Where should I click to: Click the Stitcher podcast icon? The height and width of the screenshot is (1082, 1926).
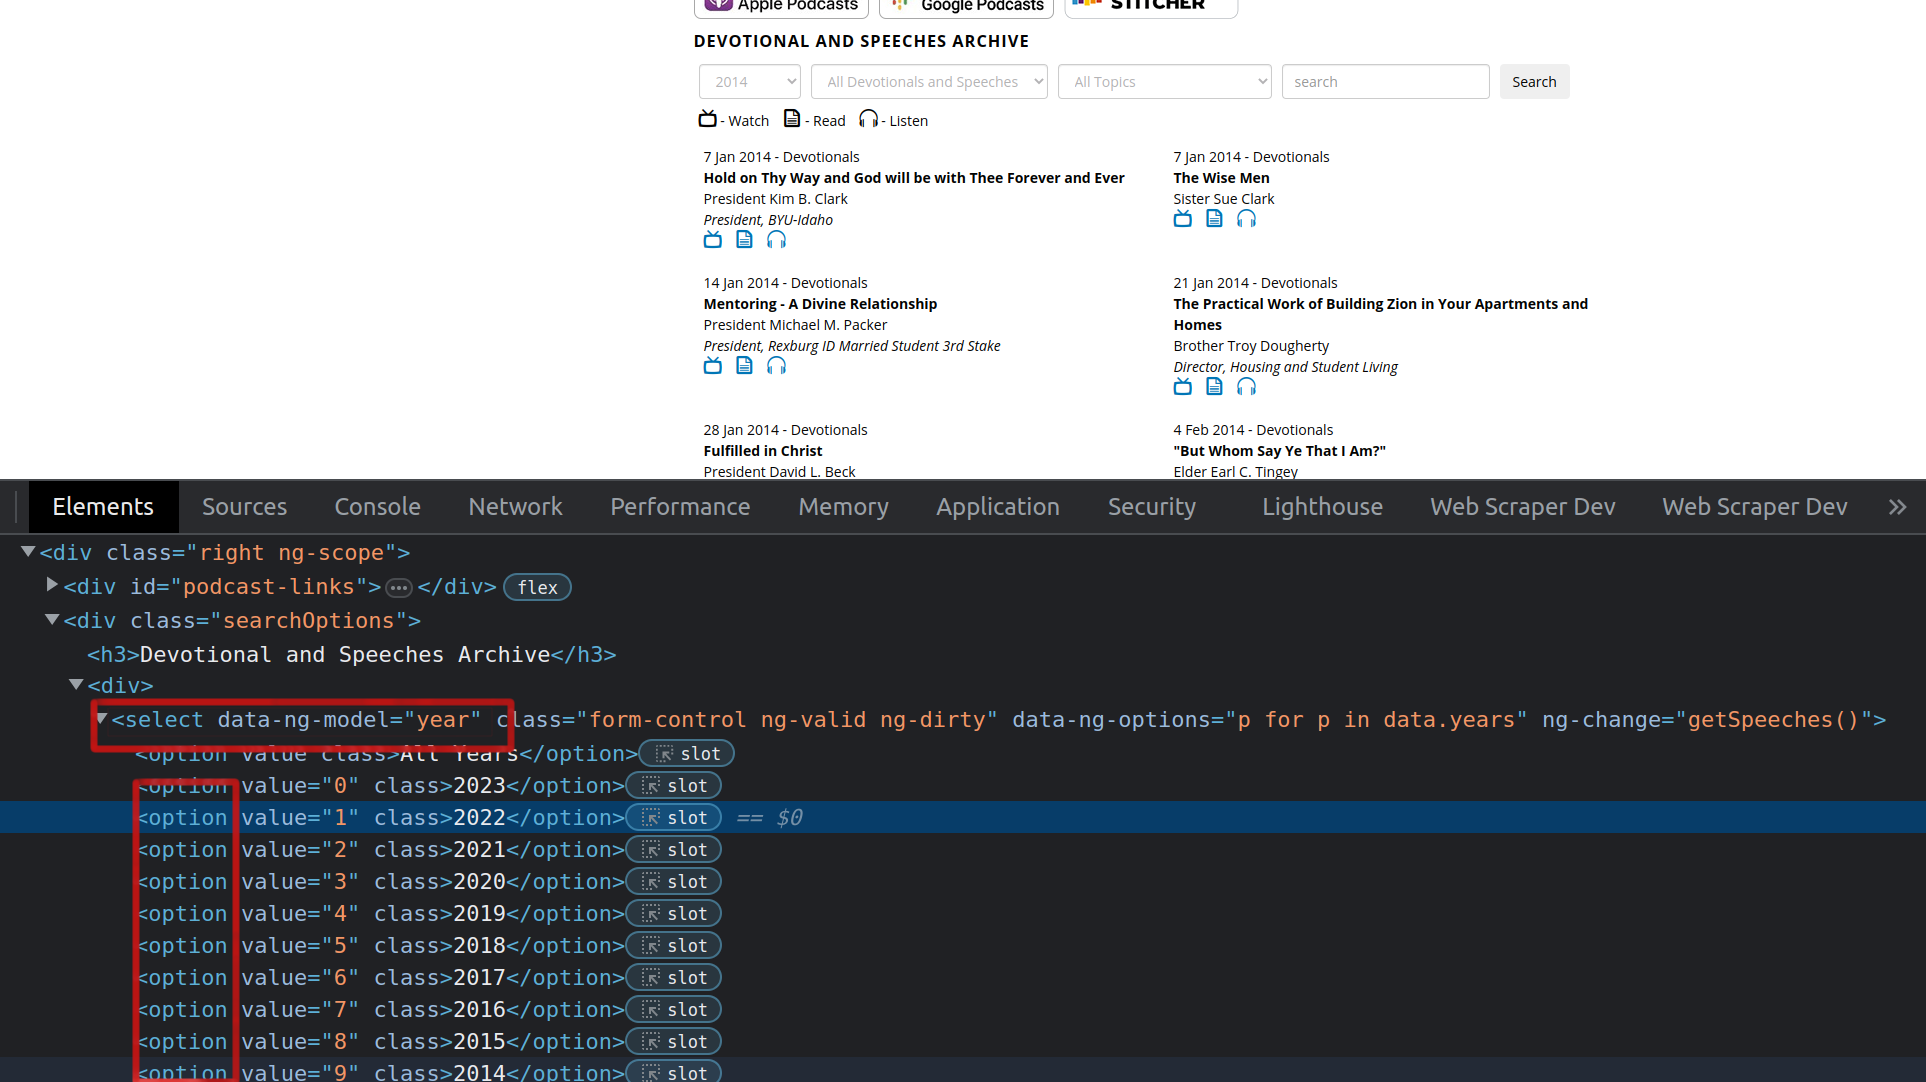1150,5
